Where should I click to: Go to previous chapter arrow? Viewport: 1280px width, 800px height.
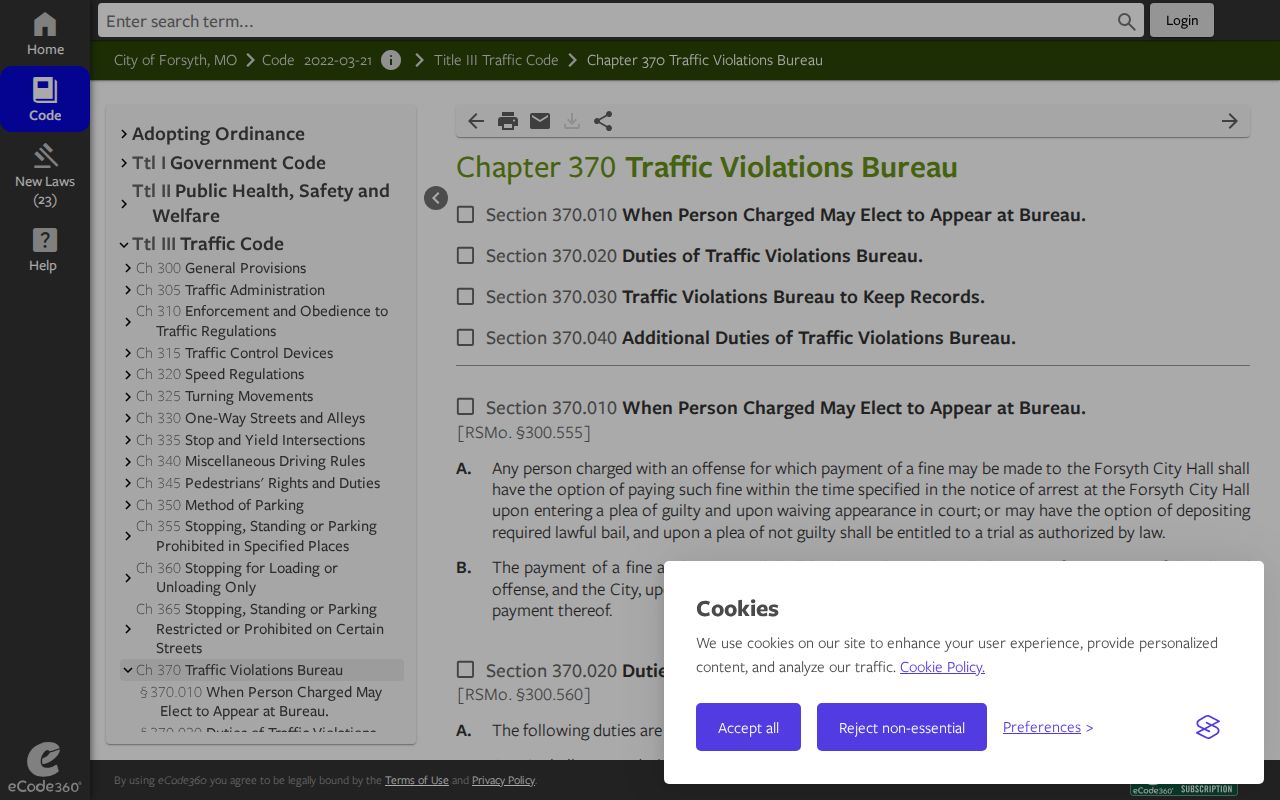pyautogui.click(x=476, y=121)
